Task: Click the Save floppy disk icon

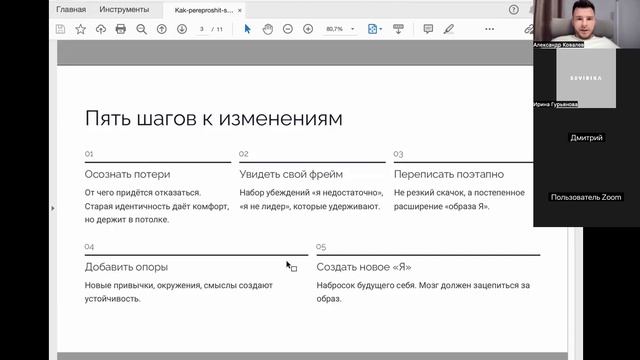Action: [x=60, y=29]
